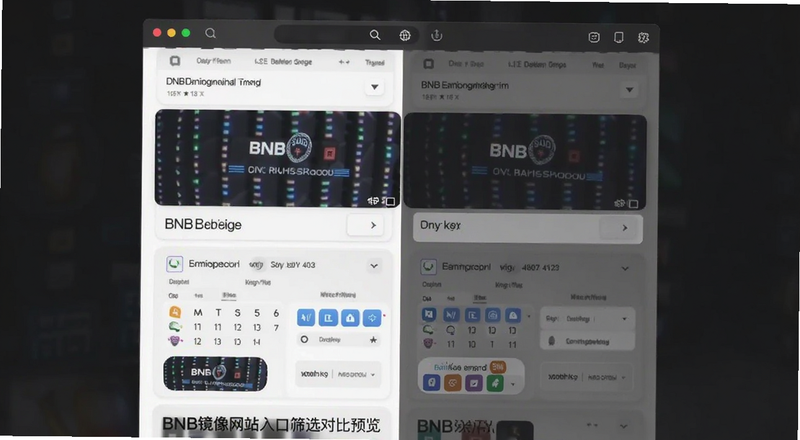Click day '7' in the left calendar
This screenshot has width=800, height=440.
coord(276,327)
